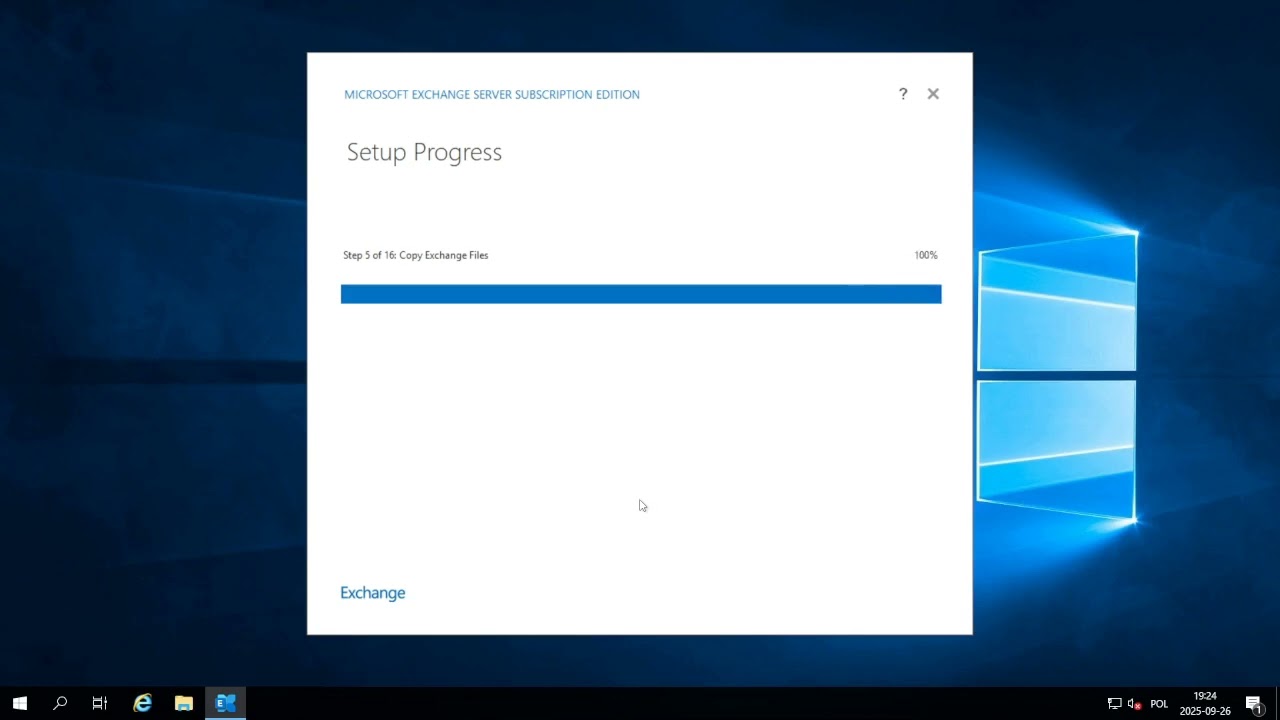Viewport: 1280px width, 720px height.
Task: Open the clock showing 19:24
Action: [x=1205, y=704]
